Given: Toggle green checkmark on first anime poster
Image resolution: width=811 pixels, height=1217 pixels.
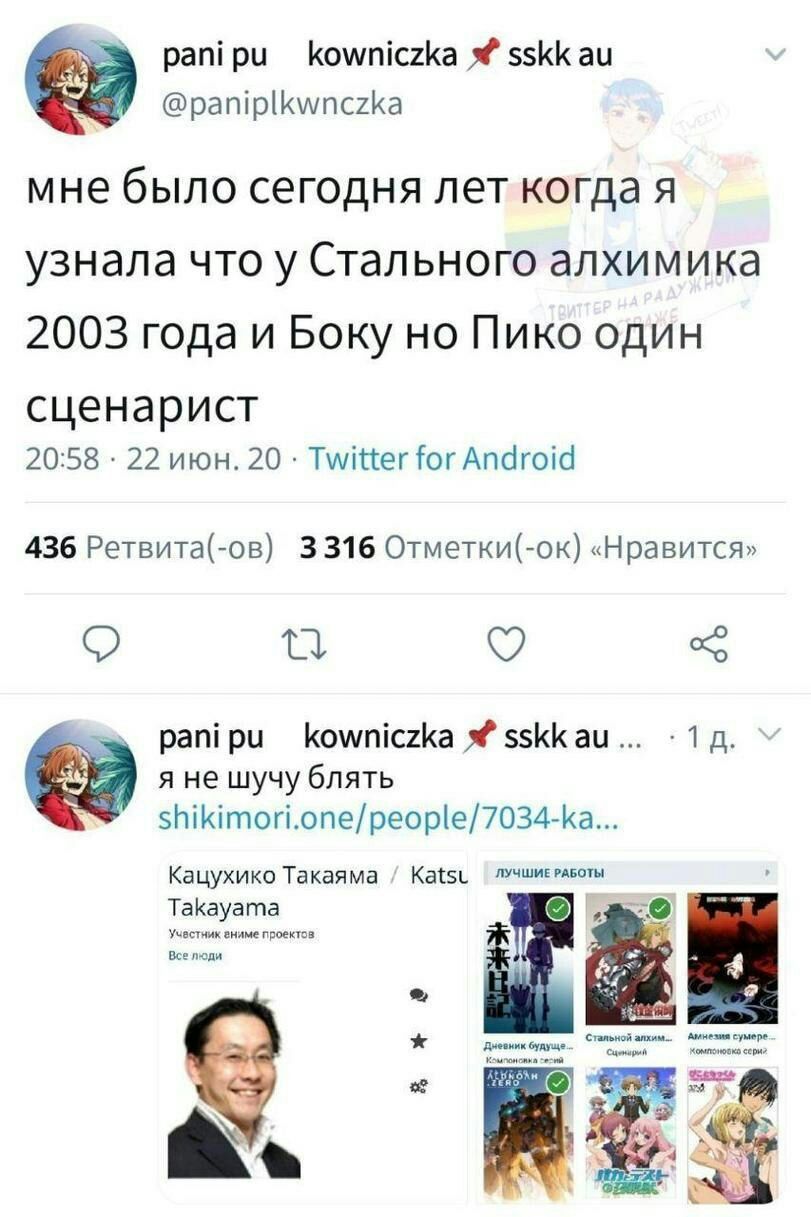Looking at the screenshot, I should coord(560,909).
